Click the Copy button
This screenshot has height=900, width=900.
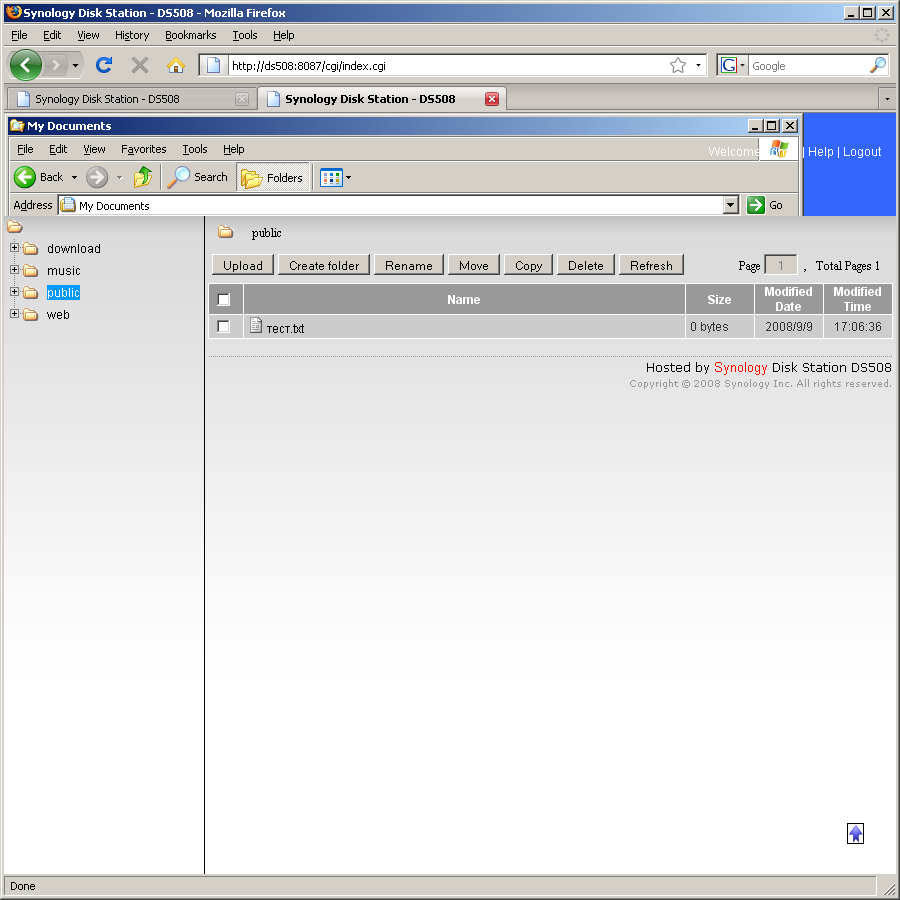pos(528,265)
